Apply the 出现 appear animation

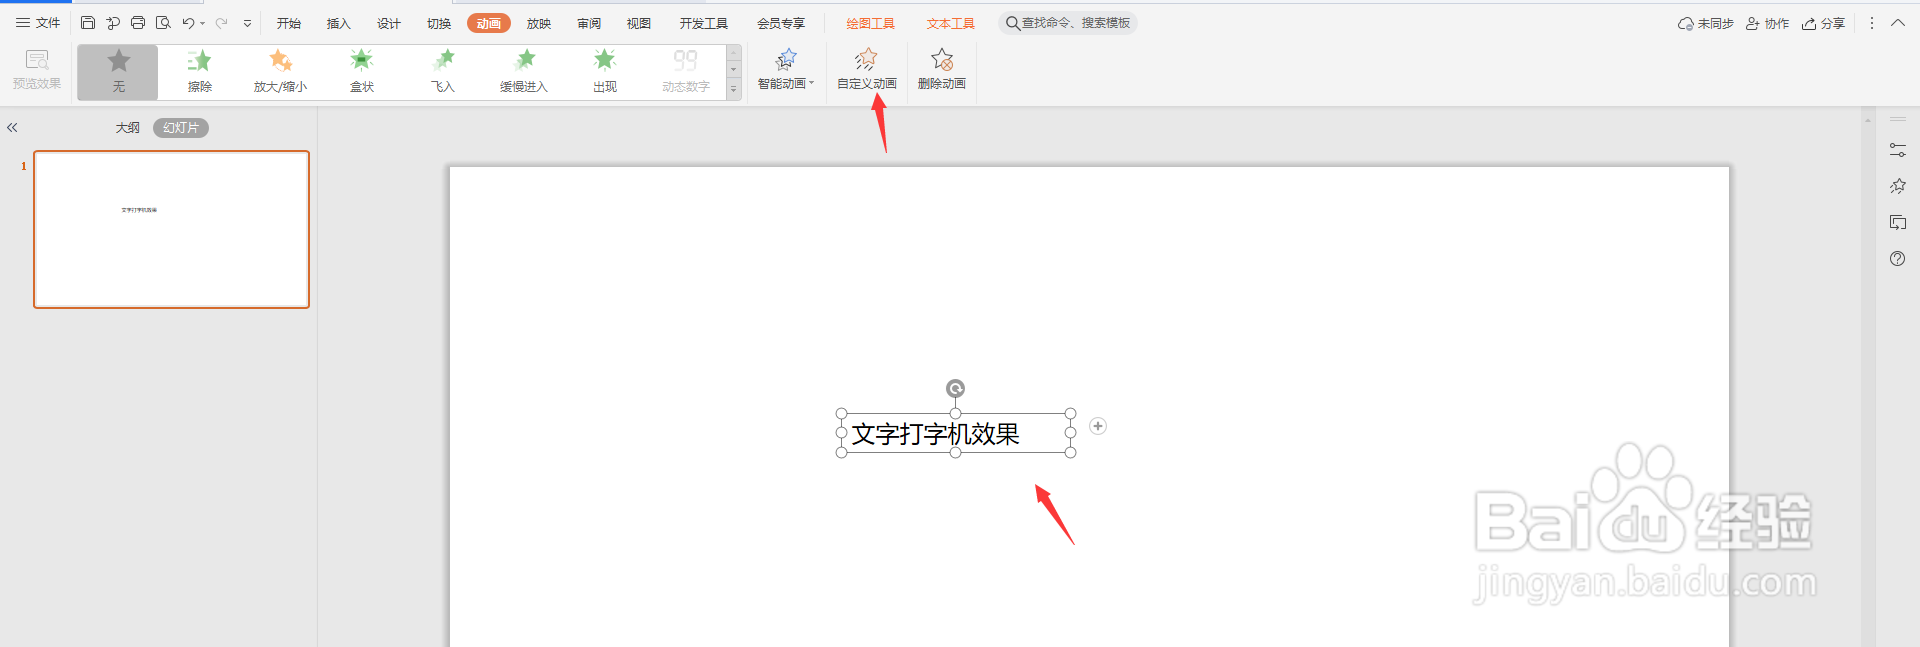coord(605,72)
